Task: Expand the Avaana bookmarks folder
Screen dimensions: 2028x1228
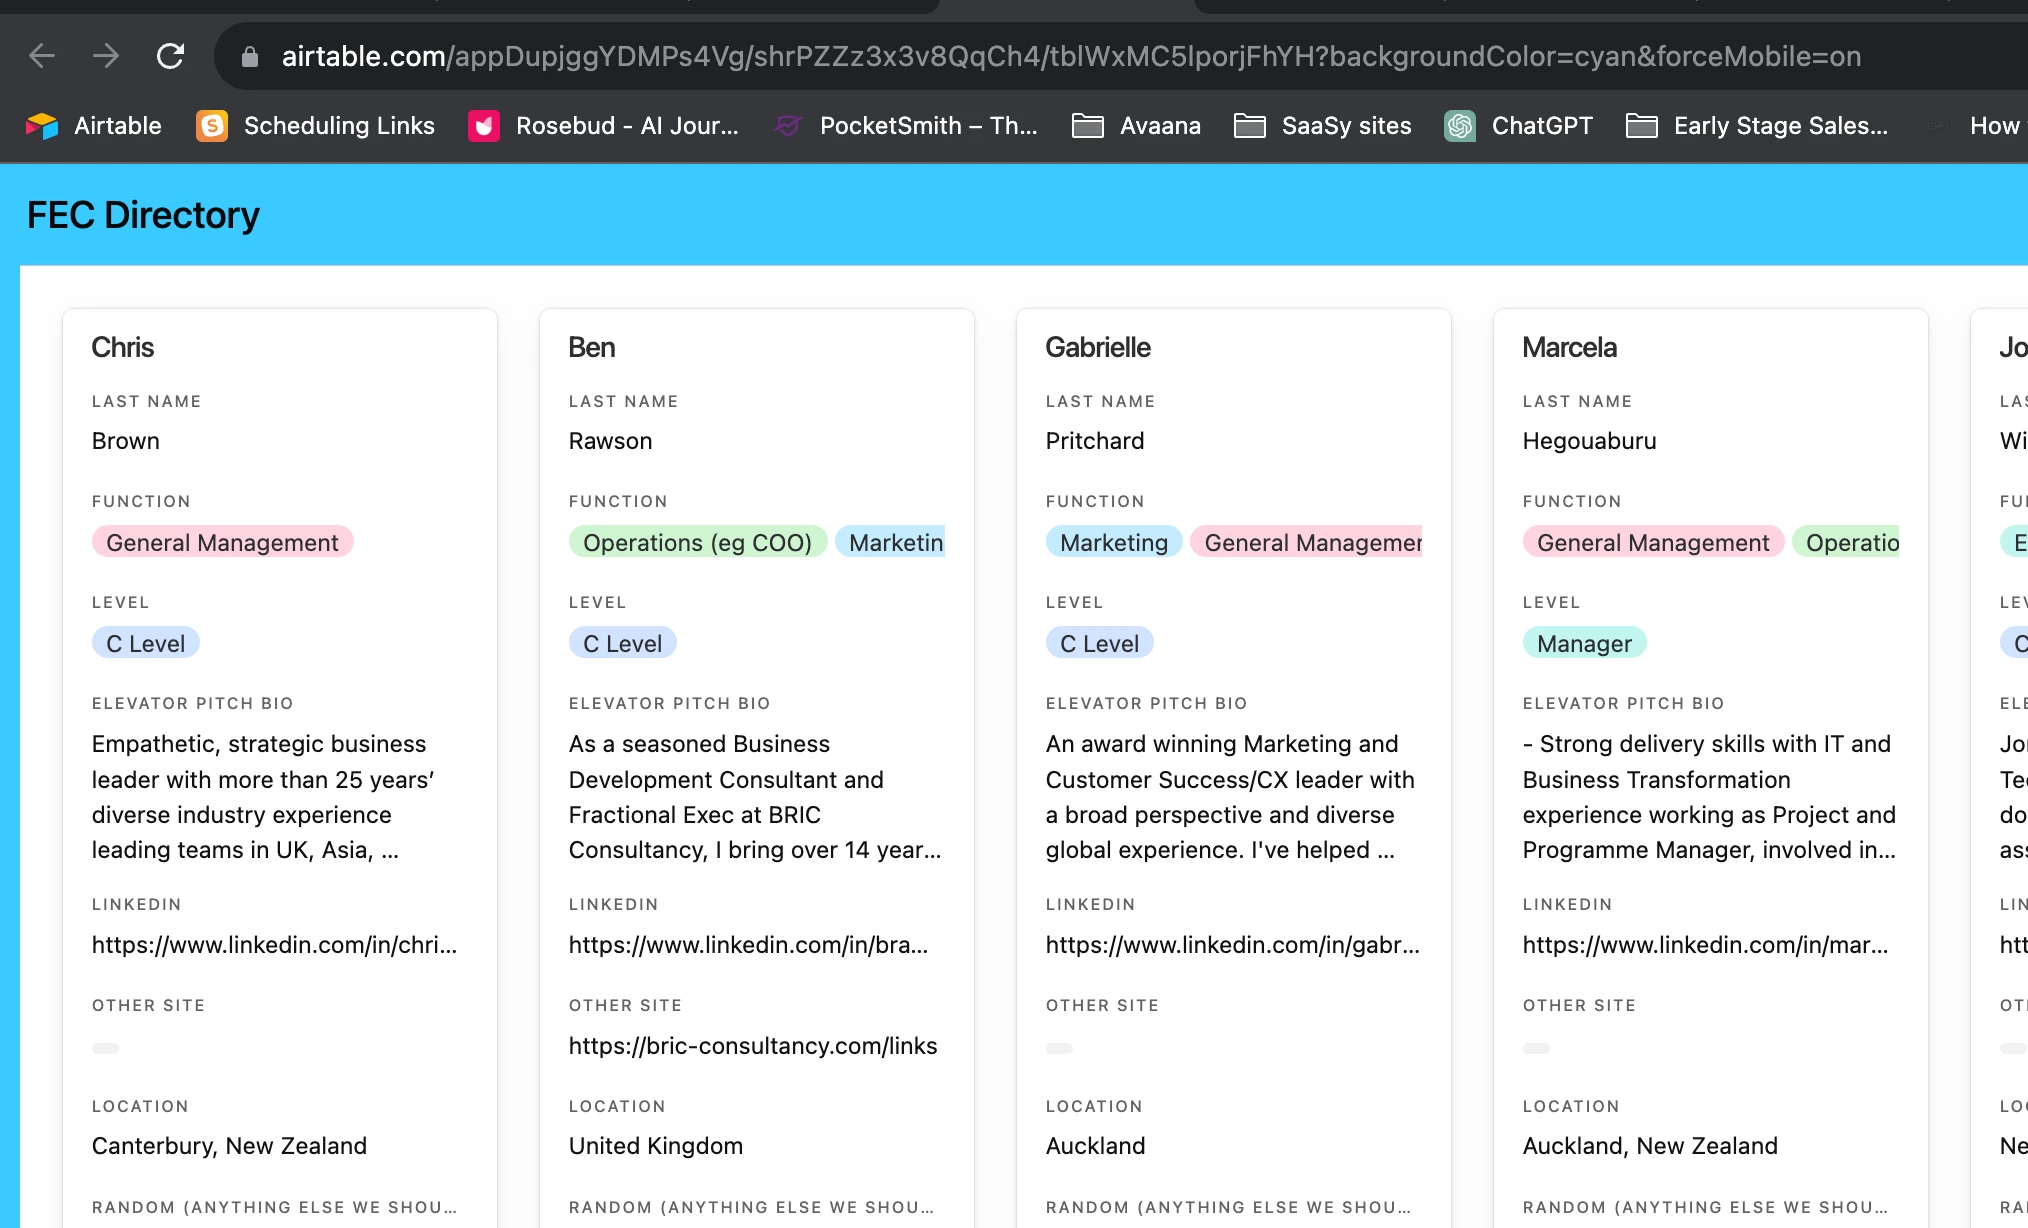Action: pos(1136,126)
